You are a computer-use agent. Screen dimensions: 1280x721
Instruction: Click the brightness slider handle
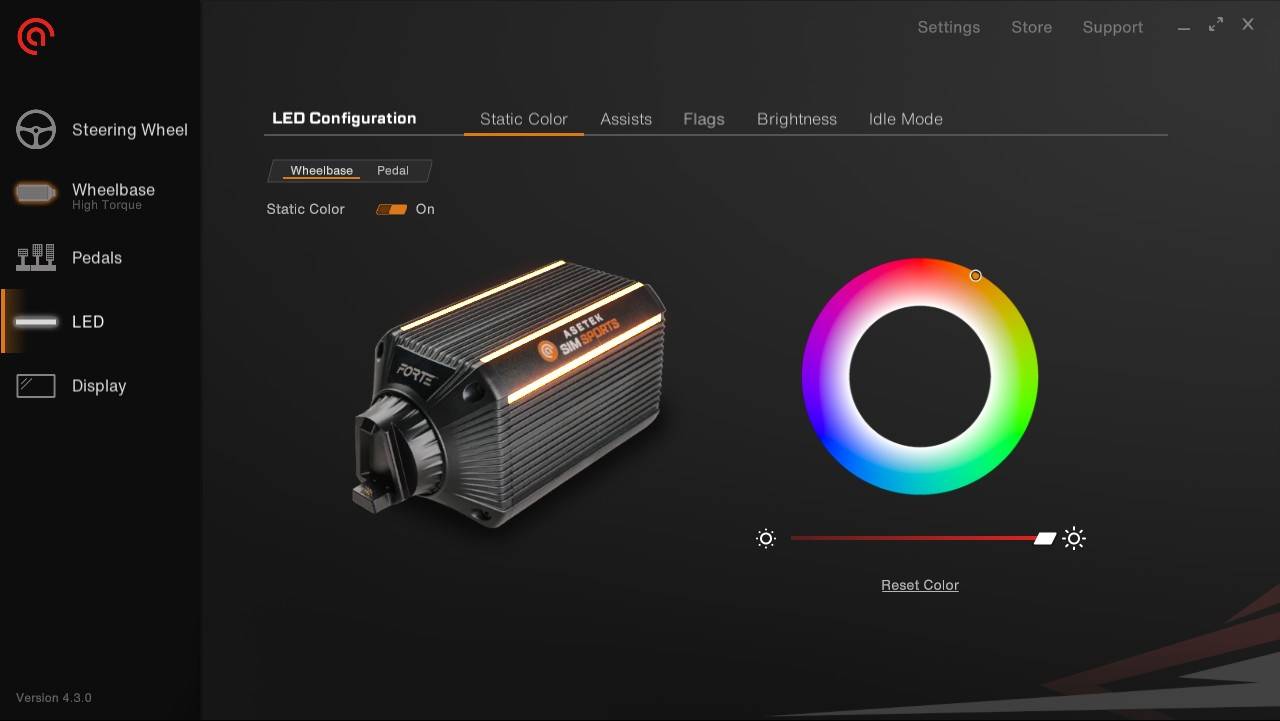1045,539
